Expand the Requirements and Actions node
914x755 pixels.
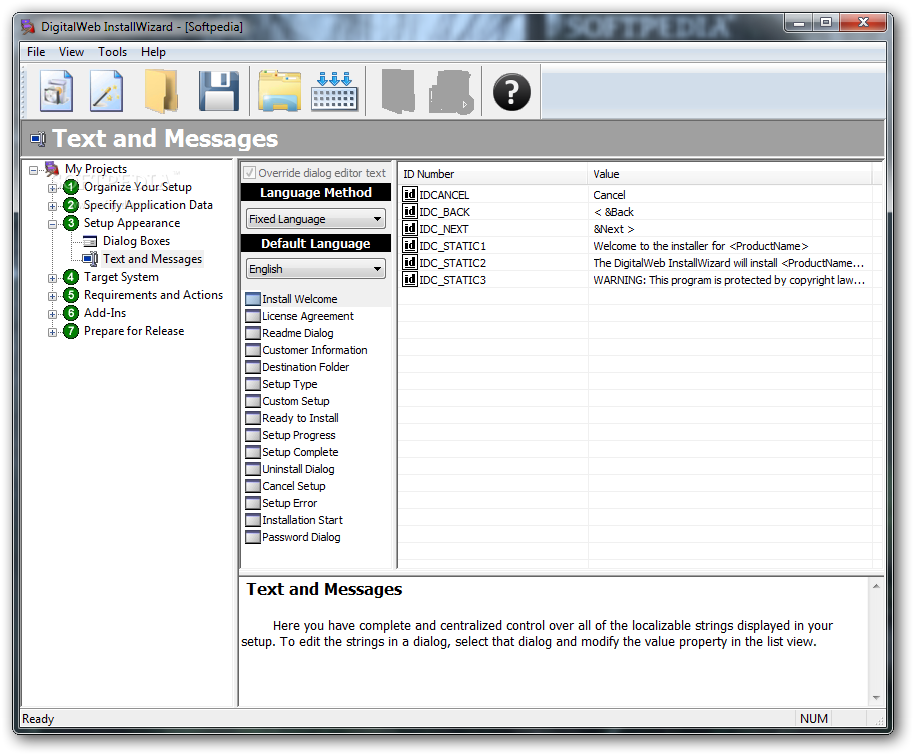[x=52, y=296]
